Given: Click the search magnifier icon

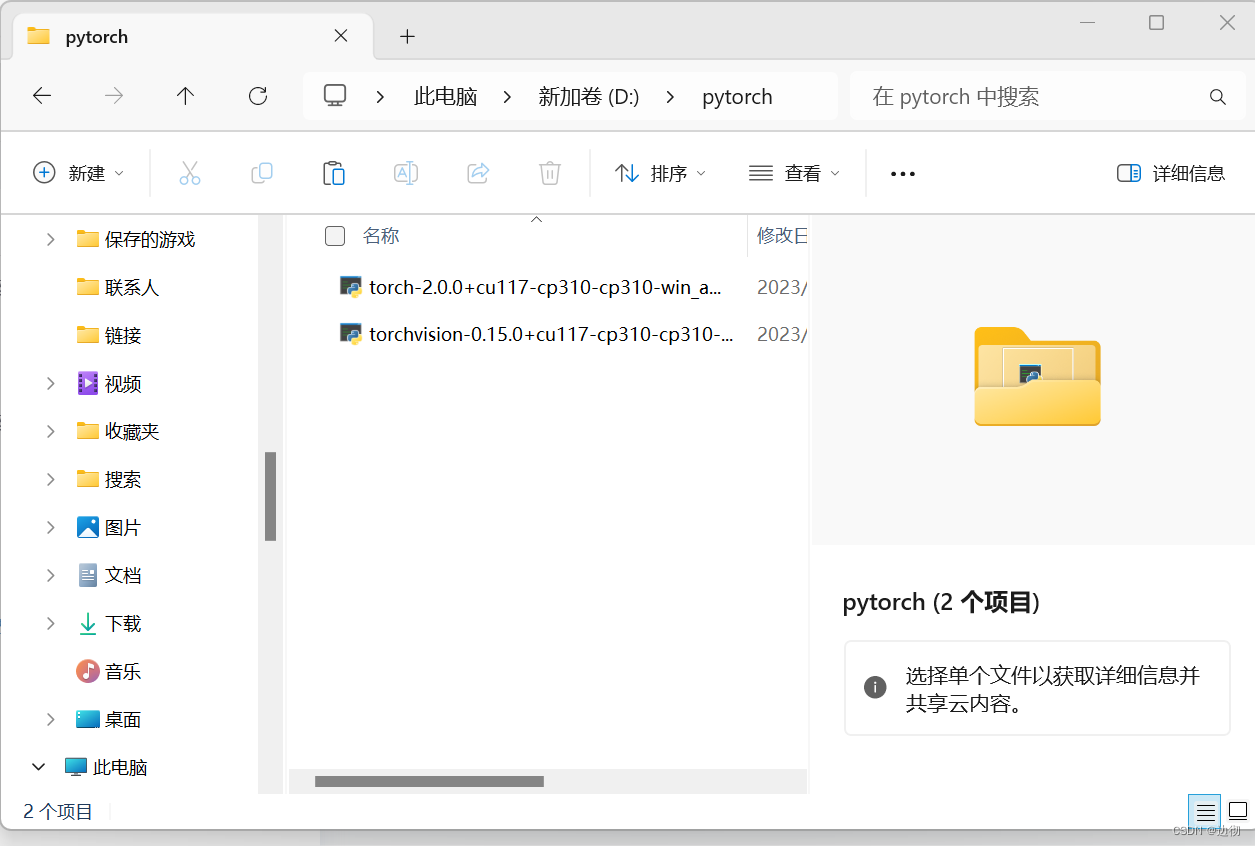Looking at the screenshot, I should click(x=1218, y=97).
